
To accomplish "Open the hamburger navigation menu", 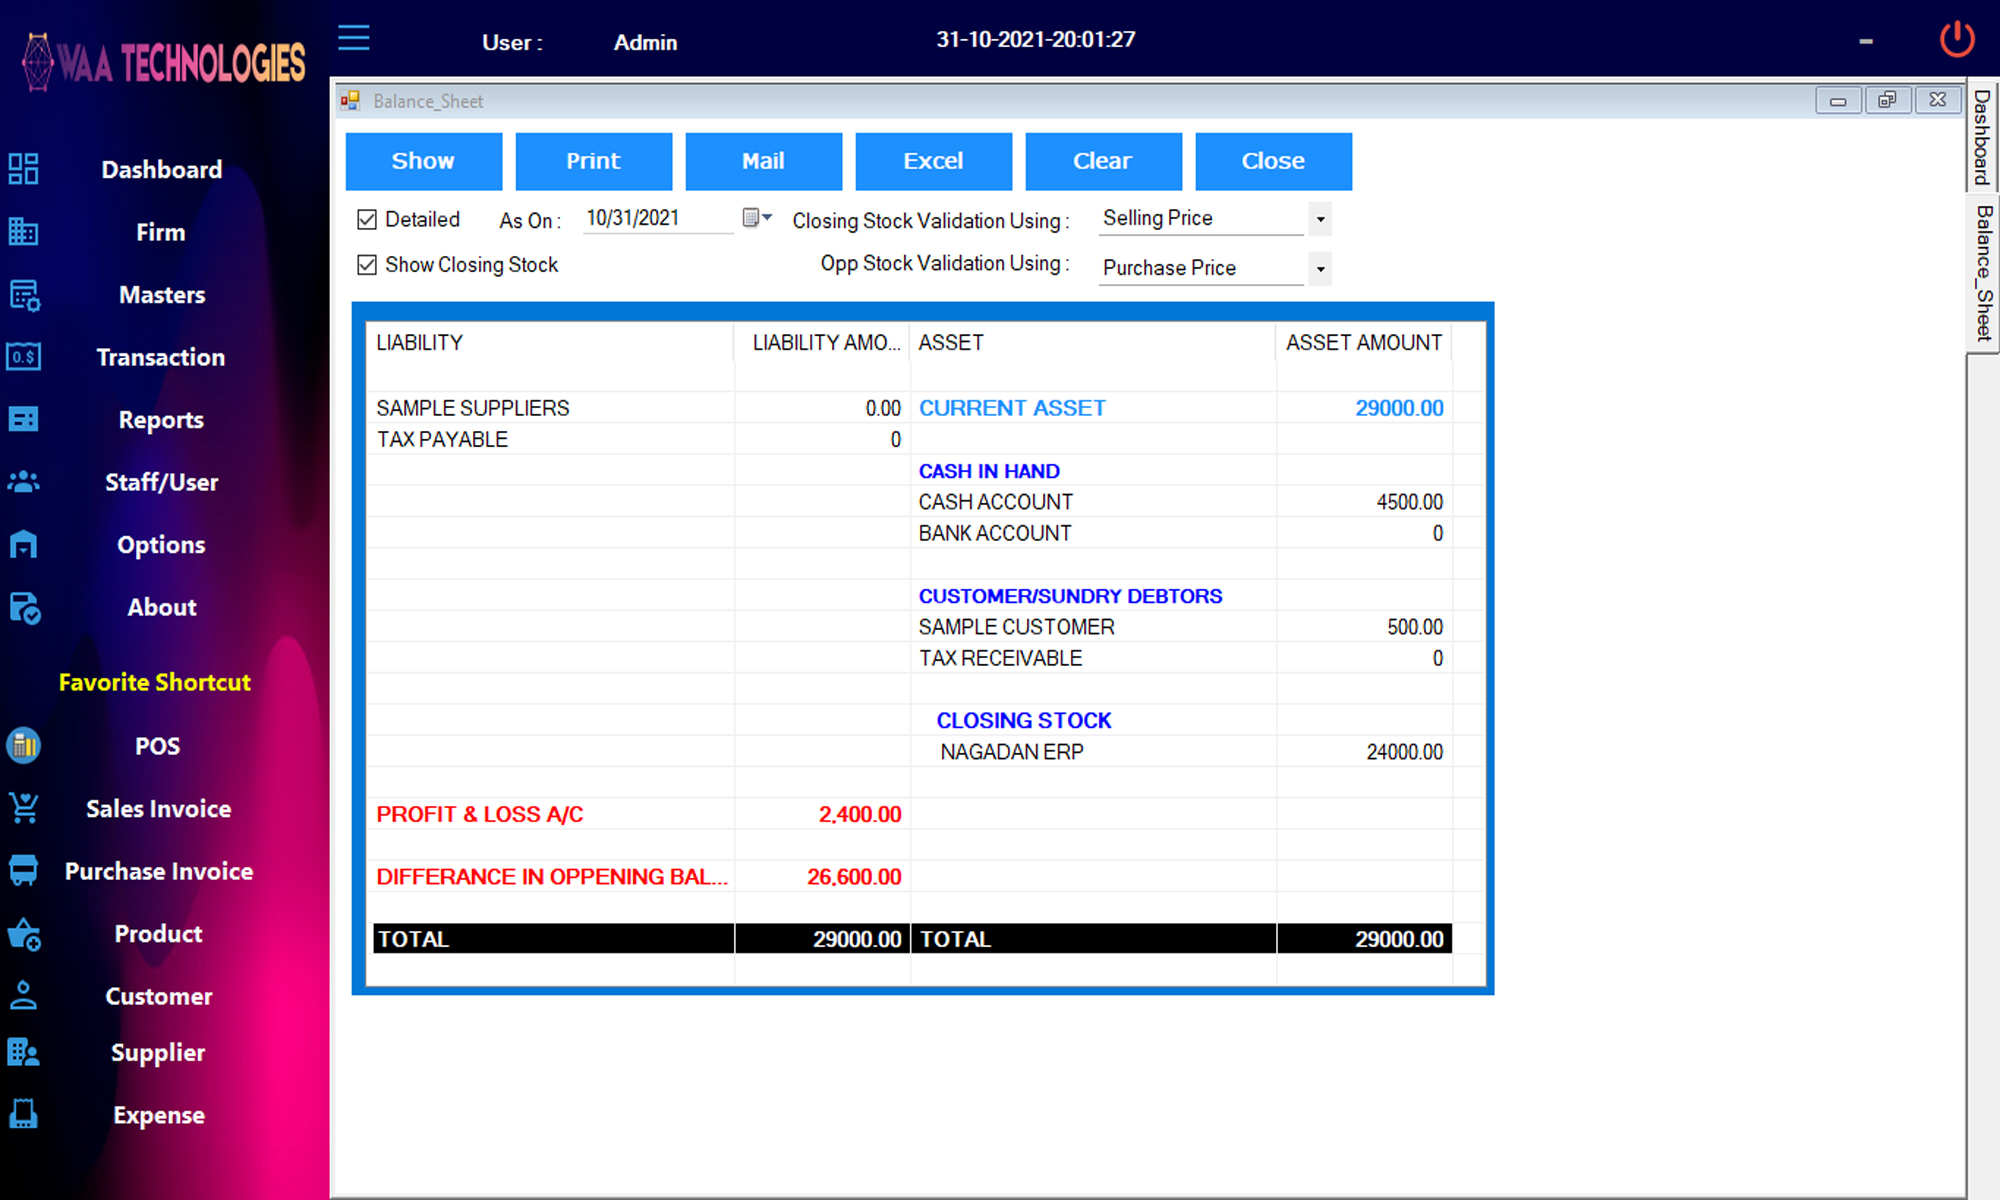I will [x=353, y=38].
